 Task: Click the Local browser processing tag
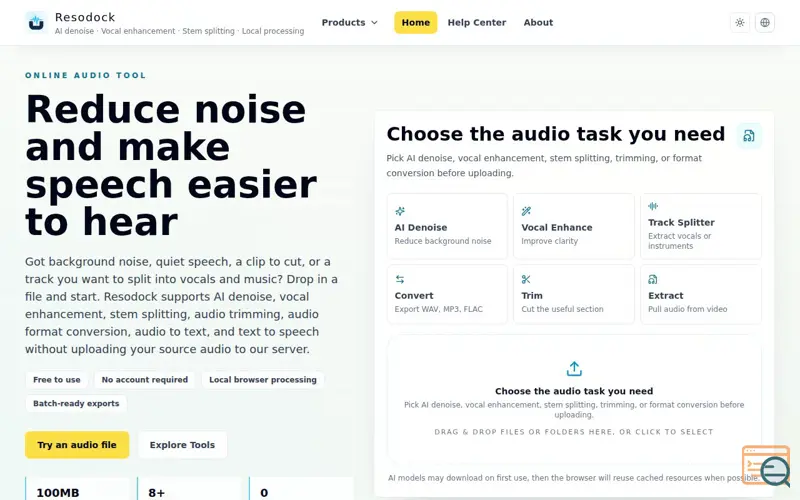[x=263, y=380]
